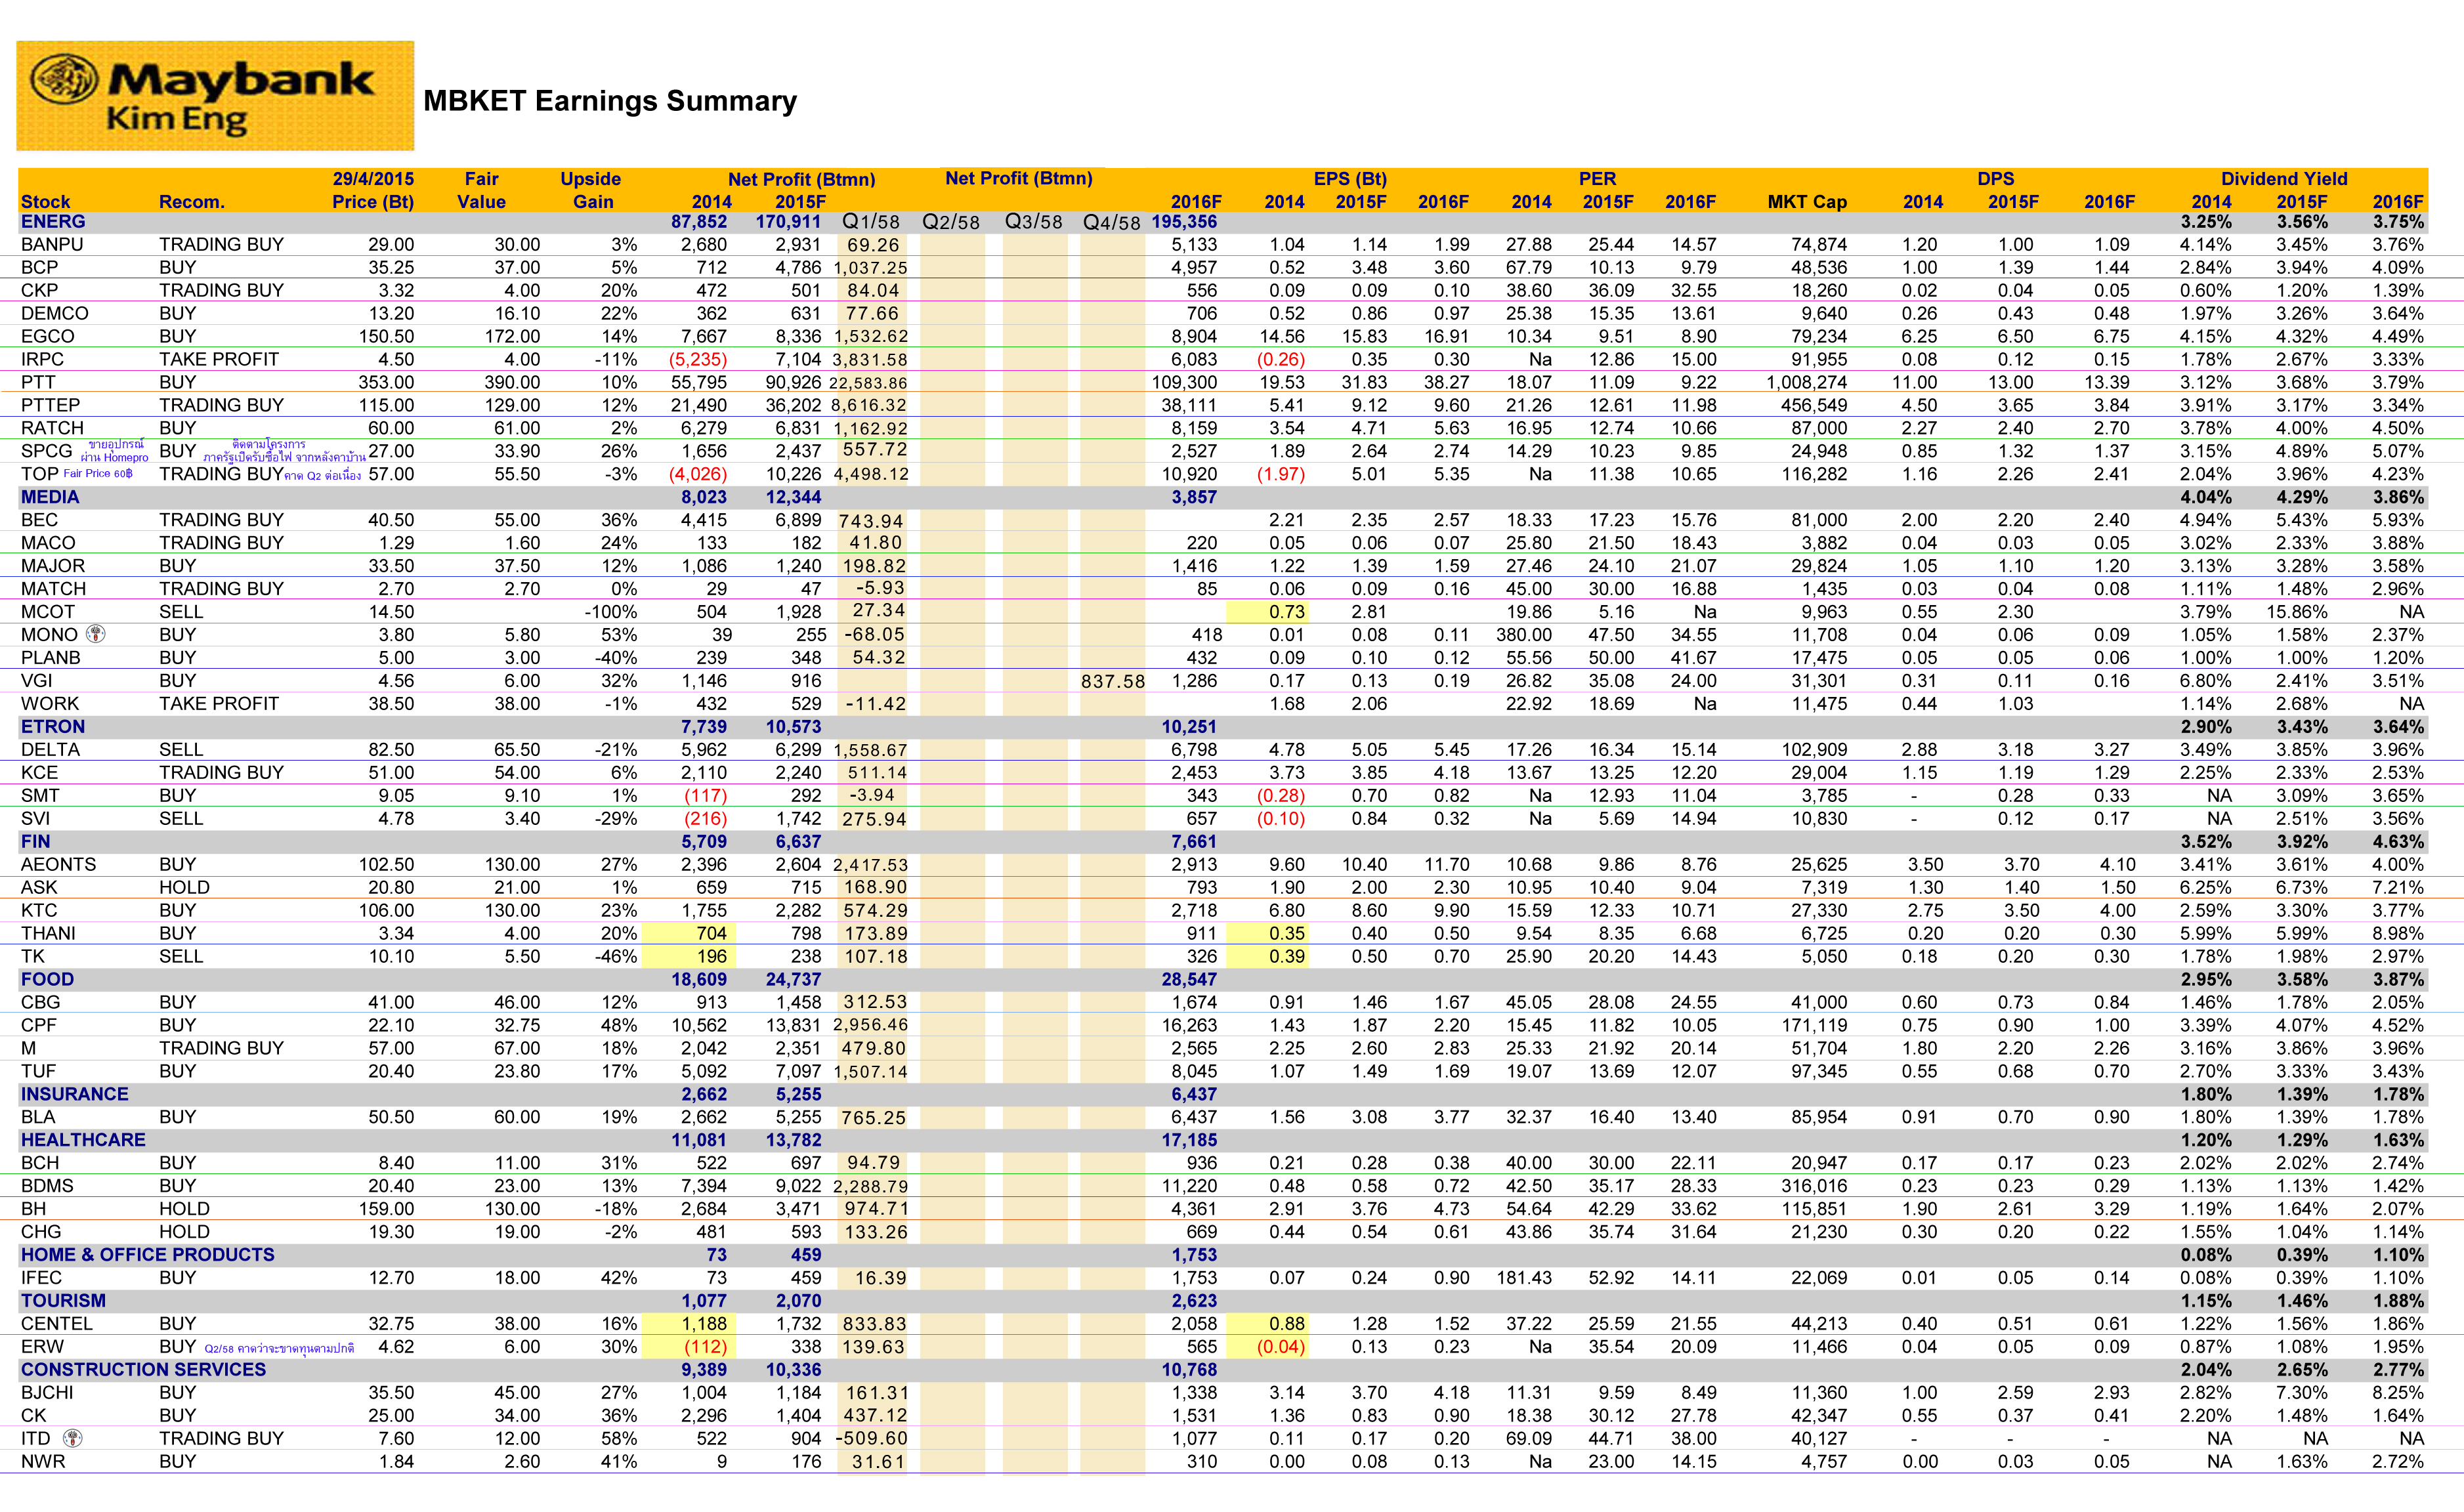
Task: Click the Upside Gain column header
Action: [x=591, y=190]
